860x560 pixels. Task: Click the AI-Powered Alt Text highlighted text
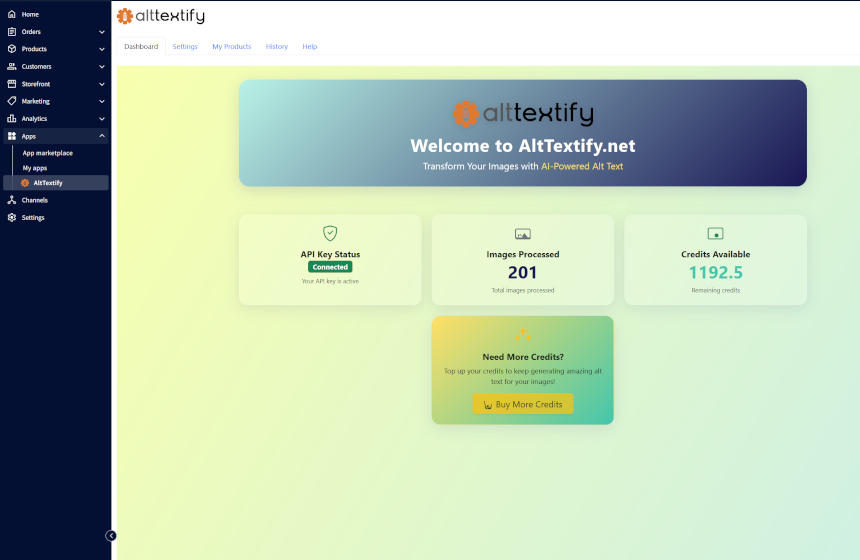coord(582,166)
